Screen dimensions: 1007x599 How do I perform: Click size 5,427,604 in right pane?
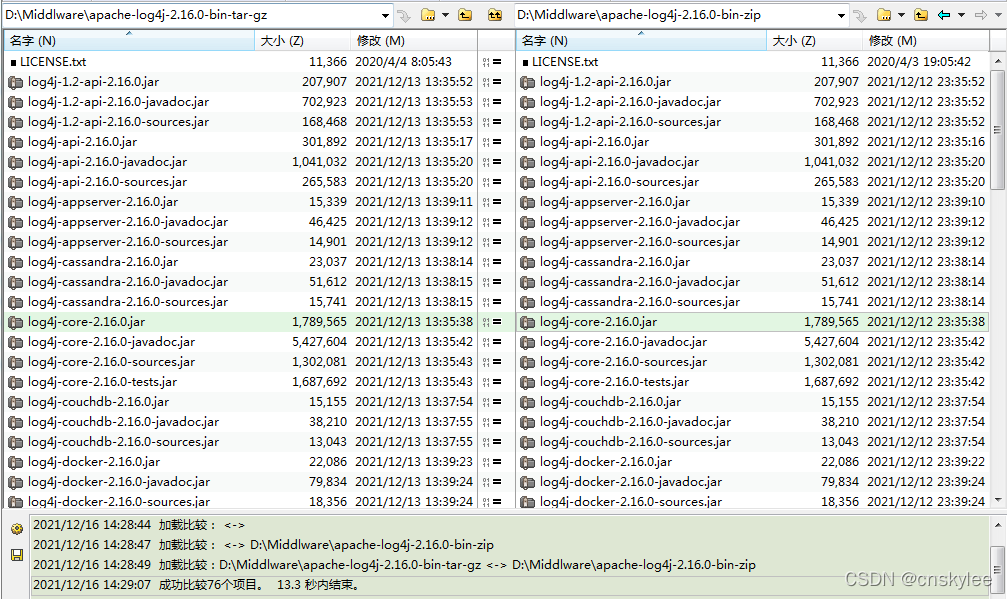point(831,342)
